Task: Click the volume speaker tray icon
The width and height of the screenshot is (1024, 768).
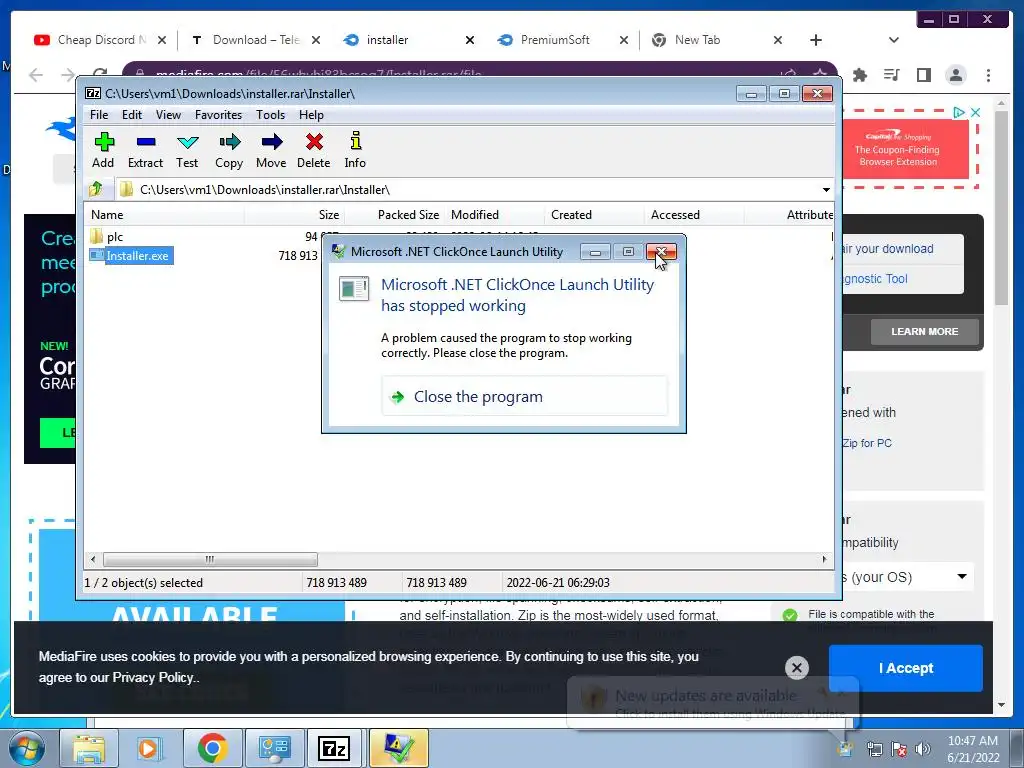Action: point(923,749)
